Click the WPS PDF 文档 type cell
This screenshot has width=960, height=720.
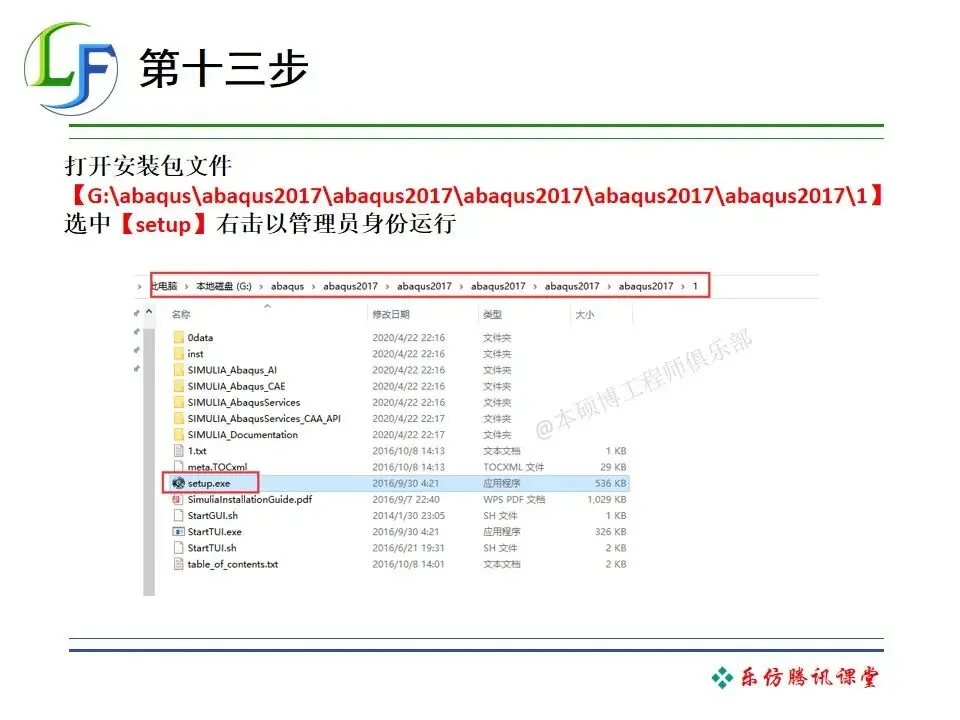[x=514, y=499]
